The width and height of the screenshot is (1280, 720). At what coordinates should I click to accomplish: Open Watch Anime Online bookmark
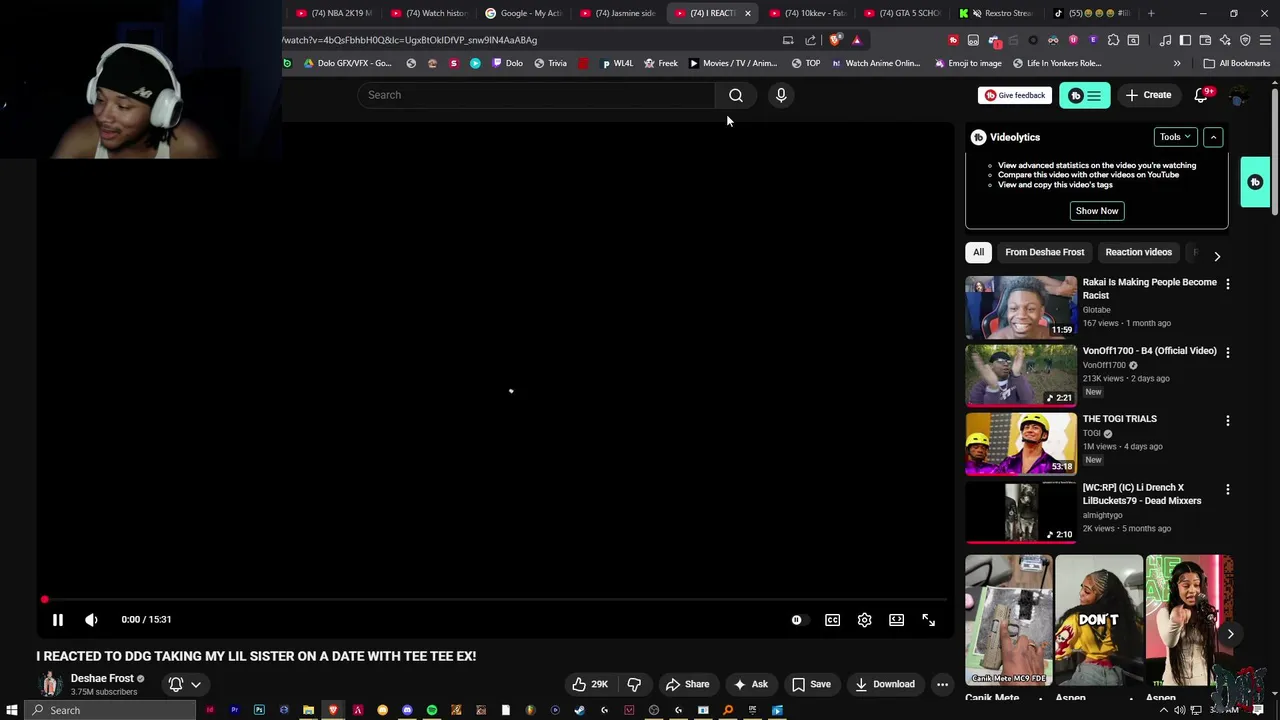point(875,63)
